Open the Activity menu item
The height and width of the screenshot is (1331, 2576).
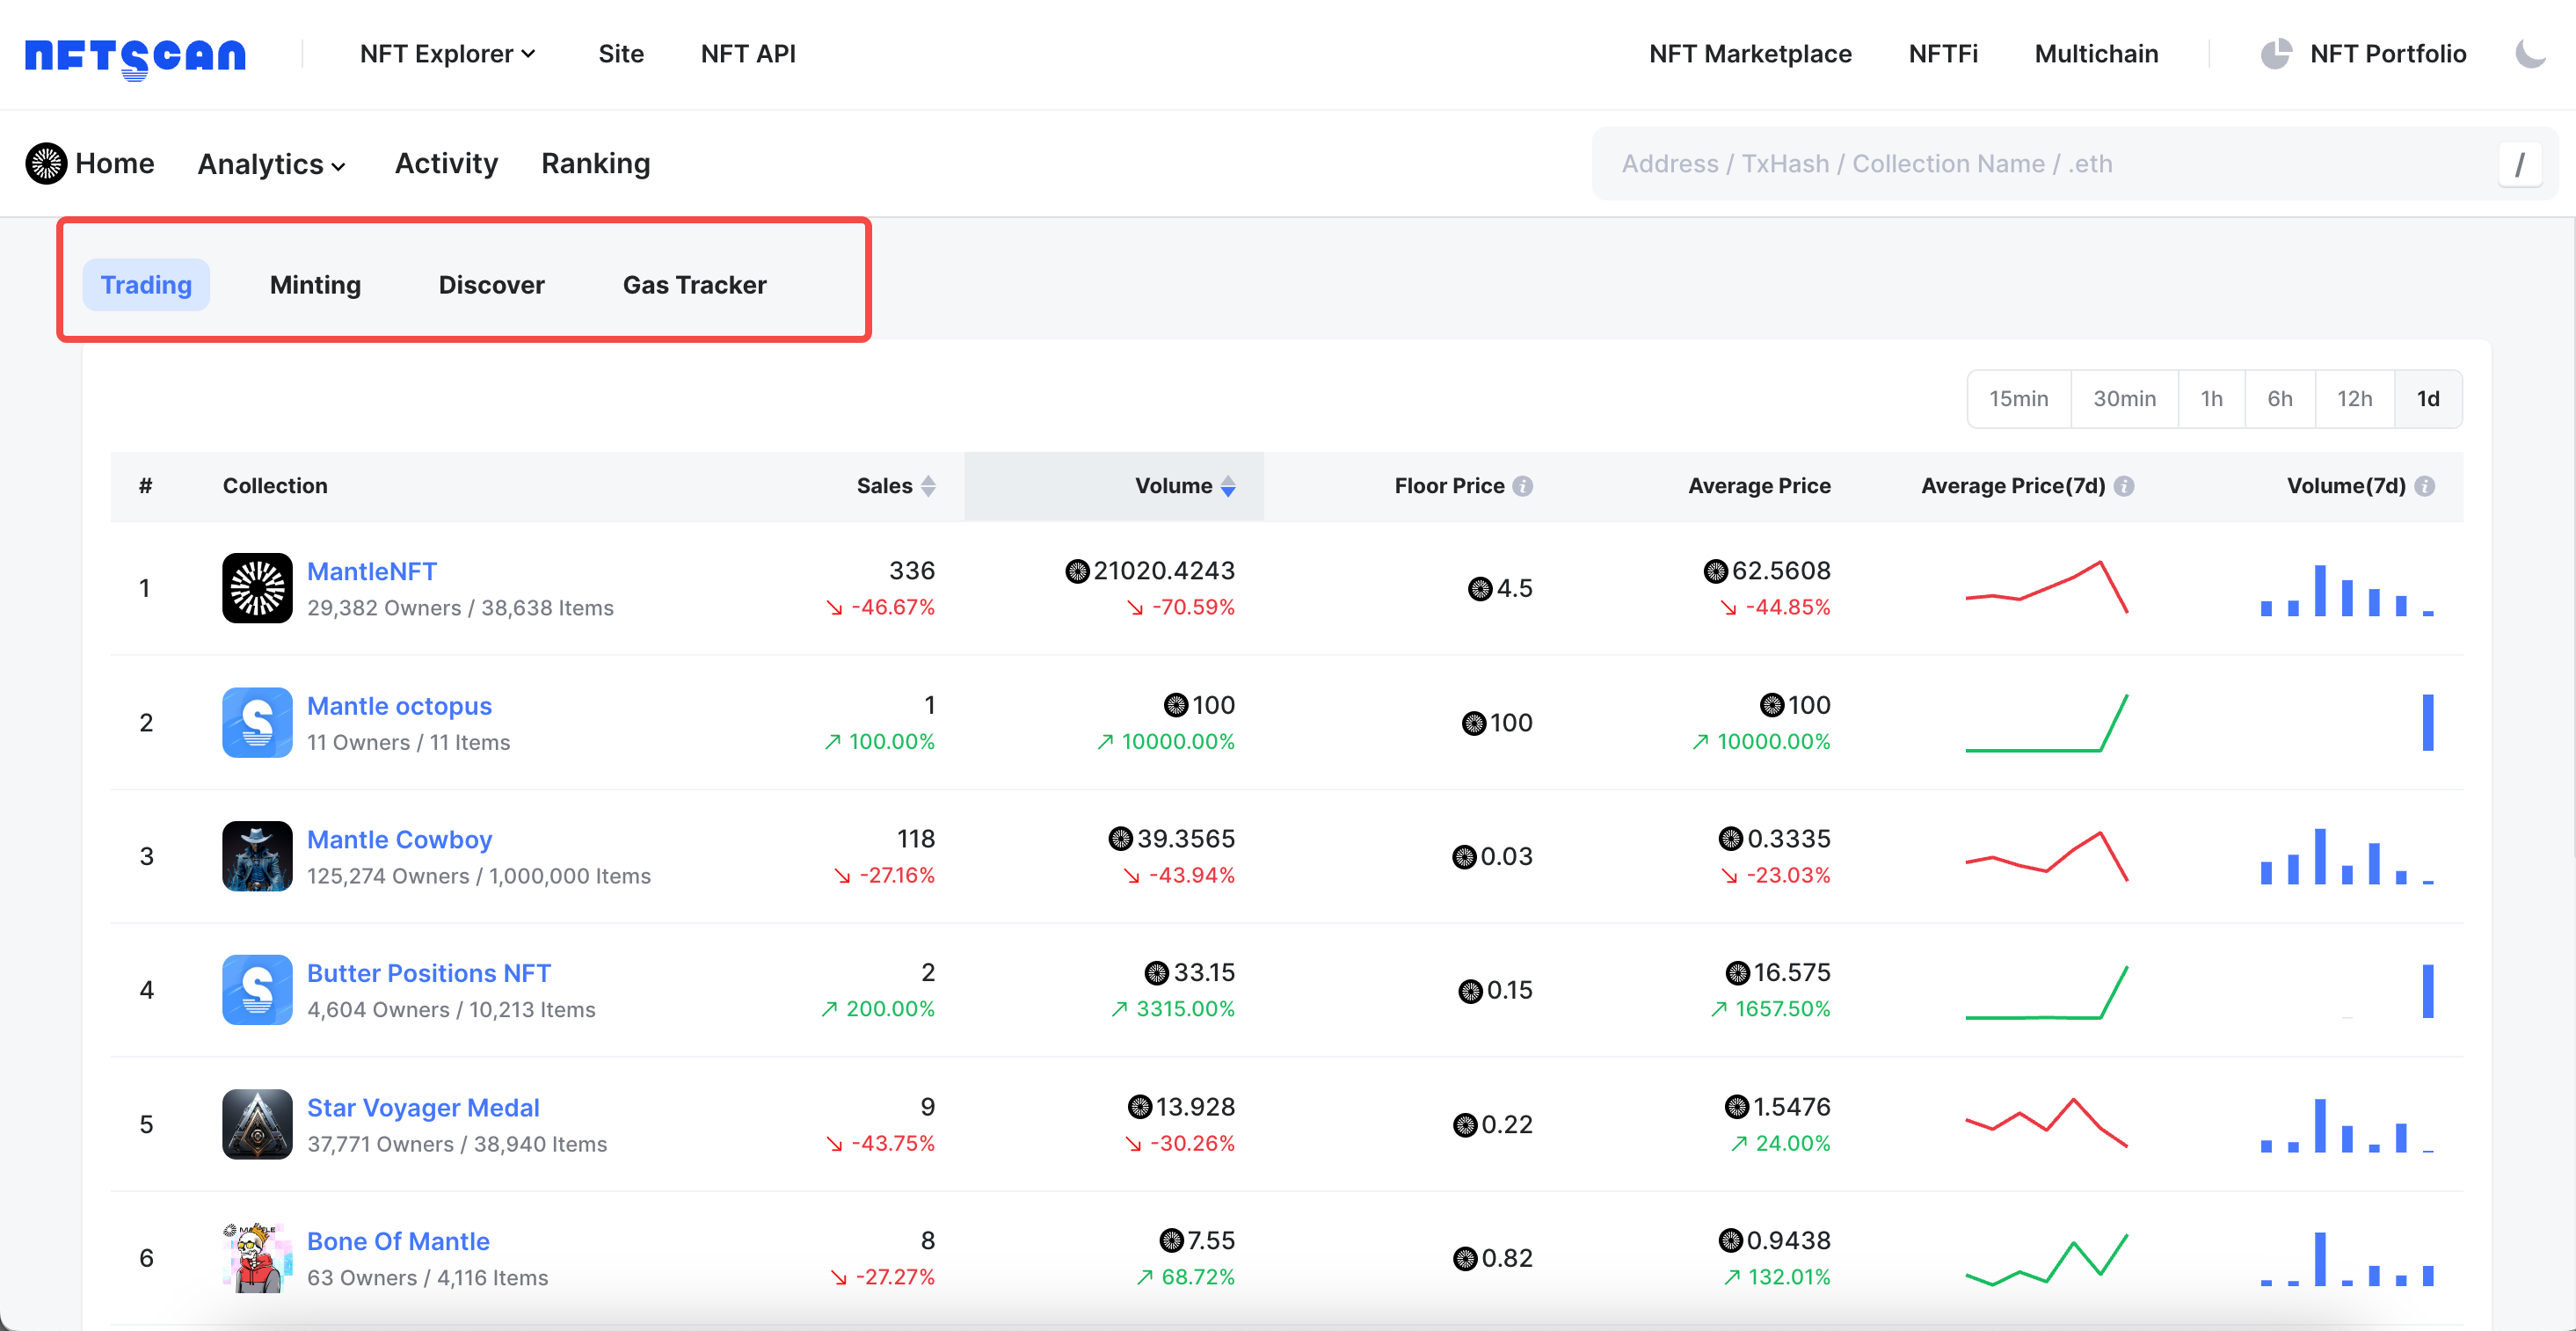point(446,164)
